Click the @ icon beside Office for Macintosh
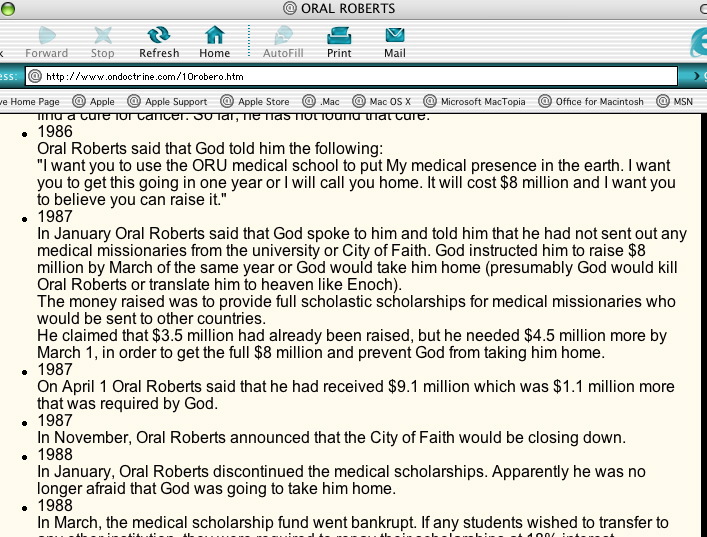 coord(545,101)
